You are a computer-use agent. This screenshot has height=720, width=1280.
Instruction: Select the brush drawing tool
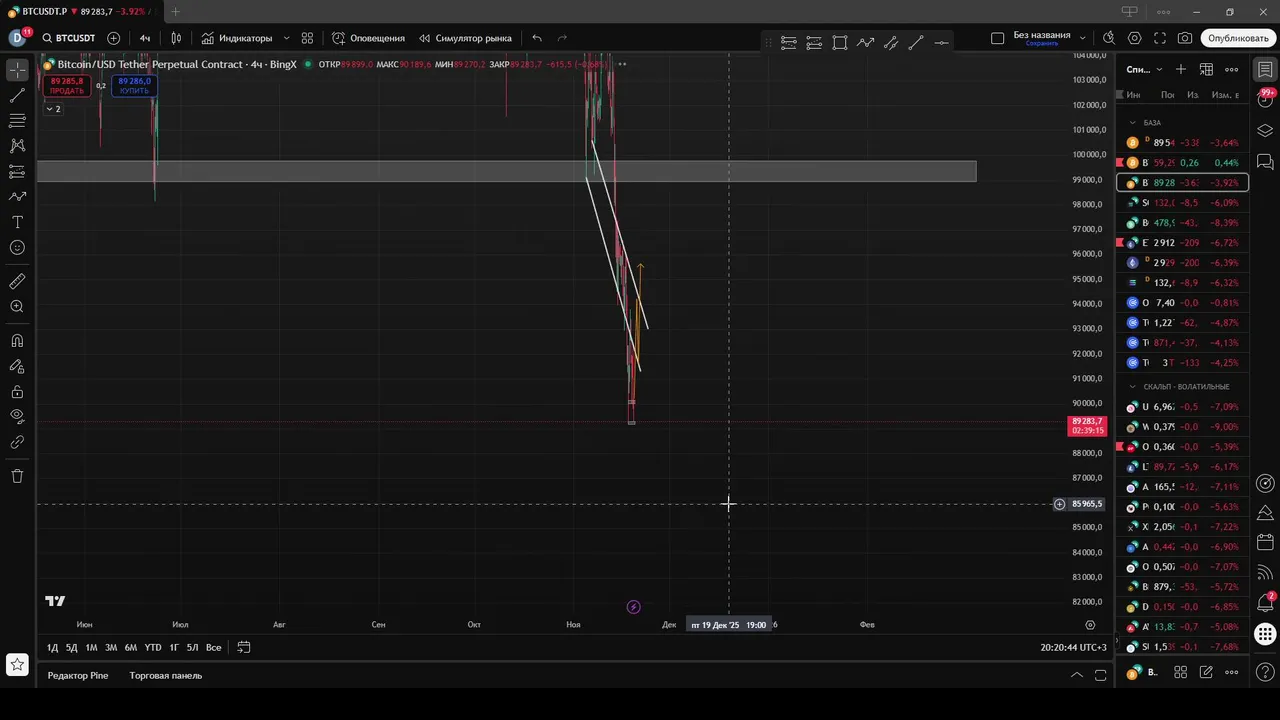(x=17, y=197)
